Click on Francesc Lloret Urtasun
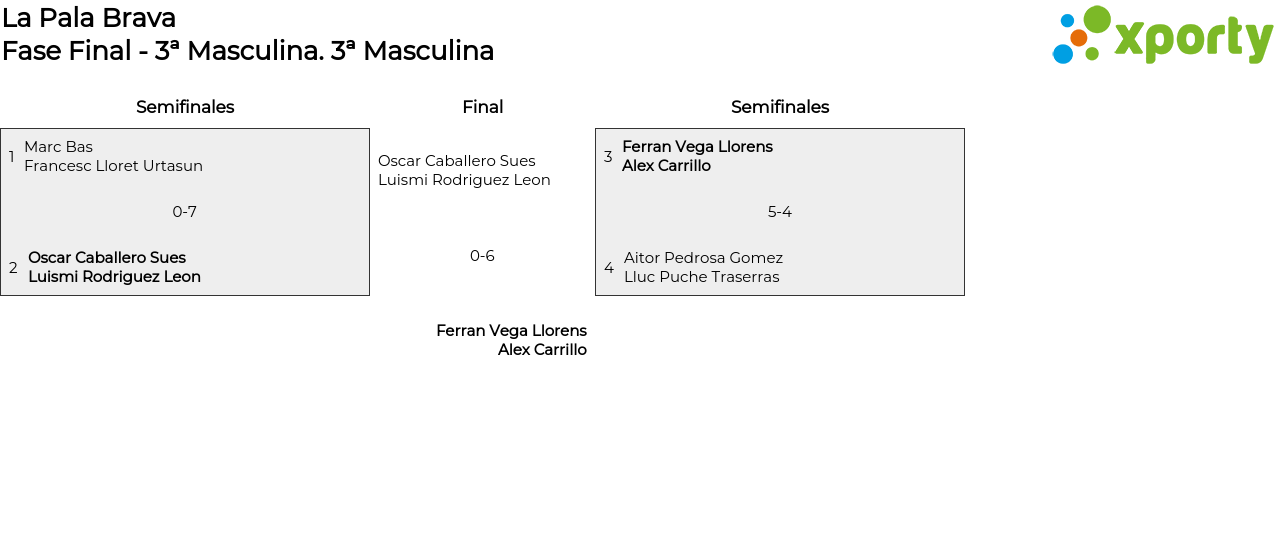This screenshot has width=1280, height=547. (113, 166)
